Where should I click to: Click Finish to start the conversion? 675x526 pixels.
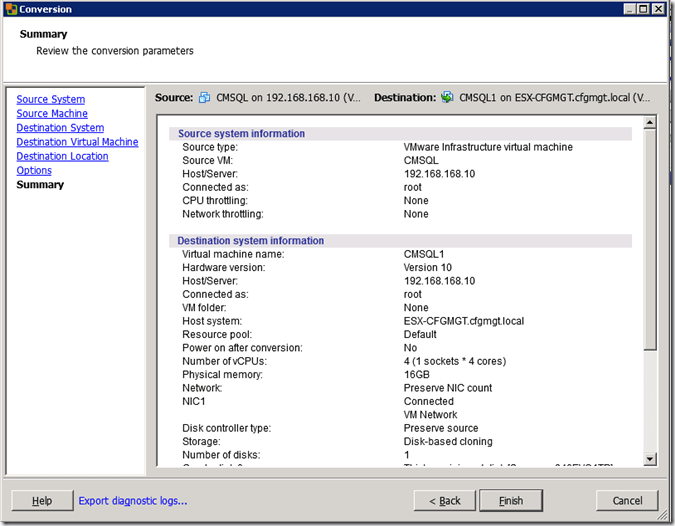coord(510,500)
